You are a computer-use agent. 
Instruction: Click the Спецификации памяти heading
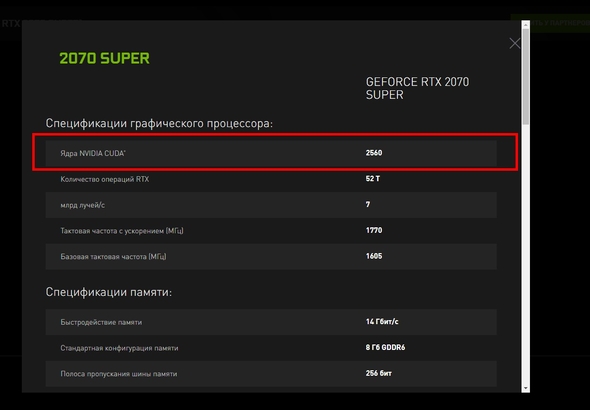[109, 292]
